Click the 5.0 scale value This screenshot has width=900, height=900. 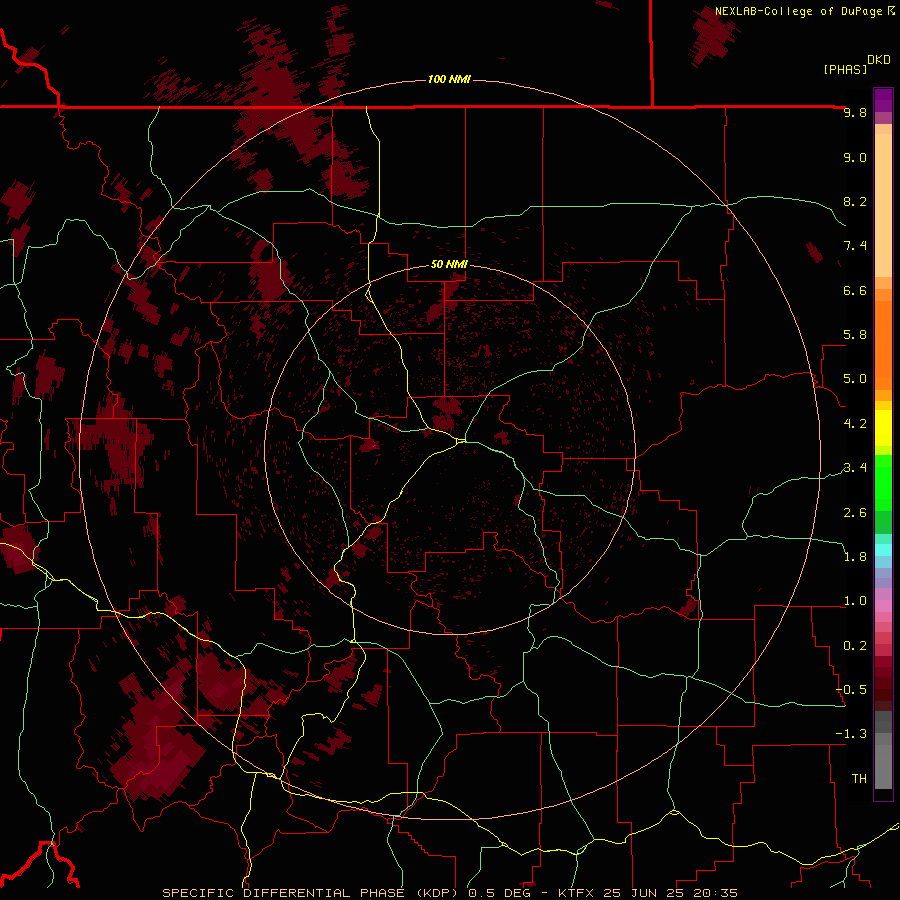coord(855,379)
